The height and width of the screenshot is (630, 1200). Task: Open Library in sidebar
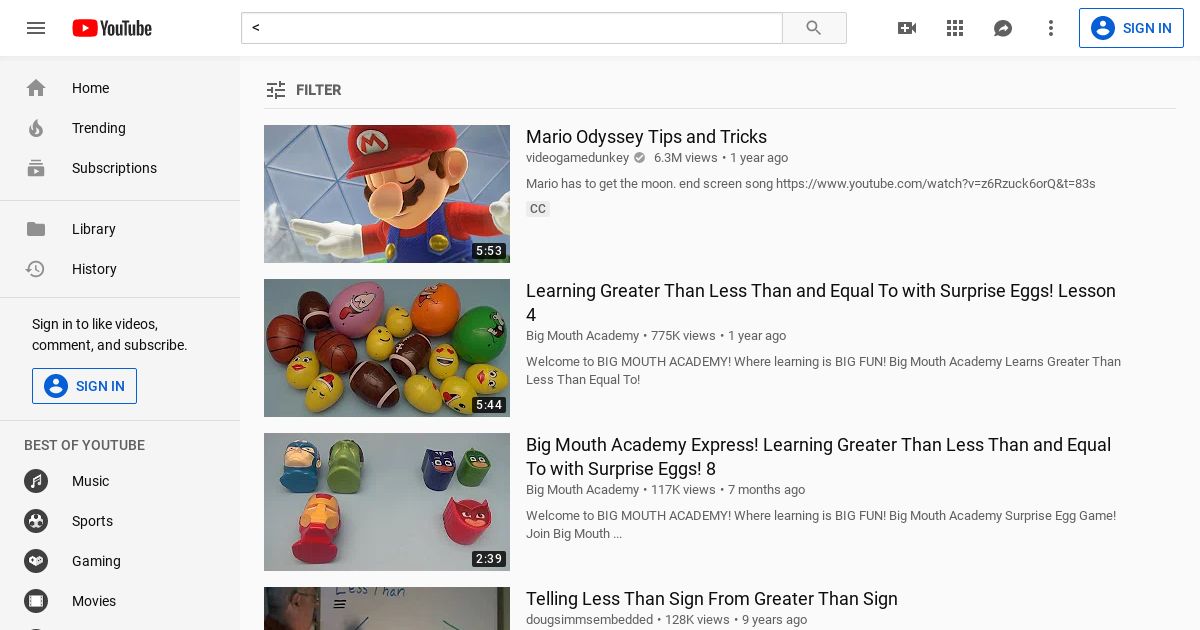pyautogui.click(x=120, y=229)
